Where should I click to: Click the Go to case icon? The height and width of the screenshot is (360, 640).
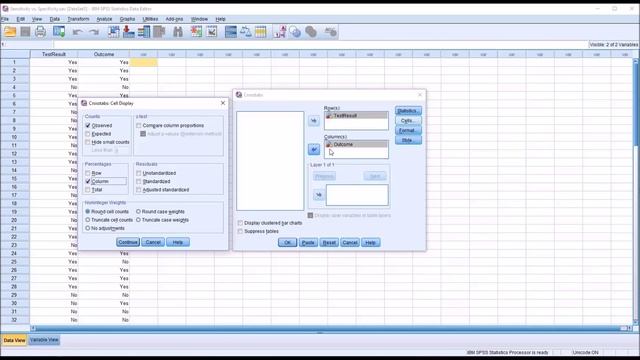[x=113, y=32]
